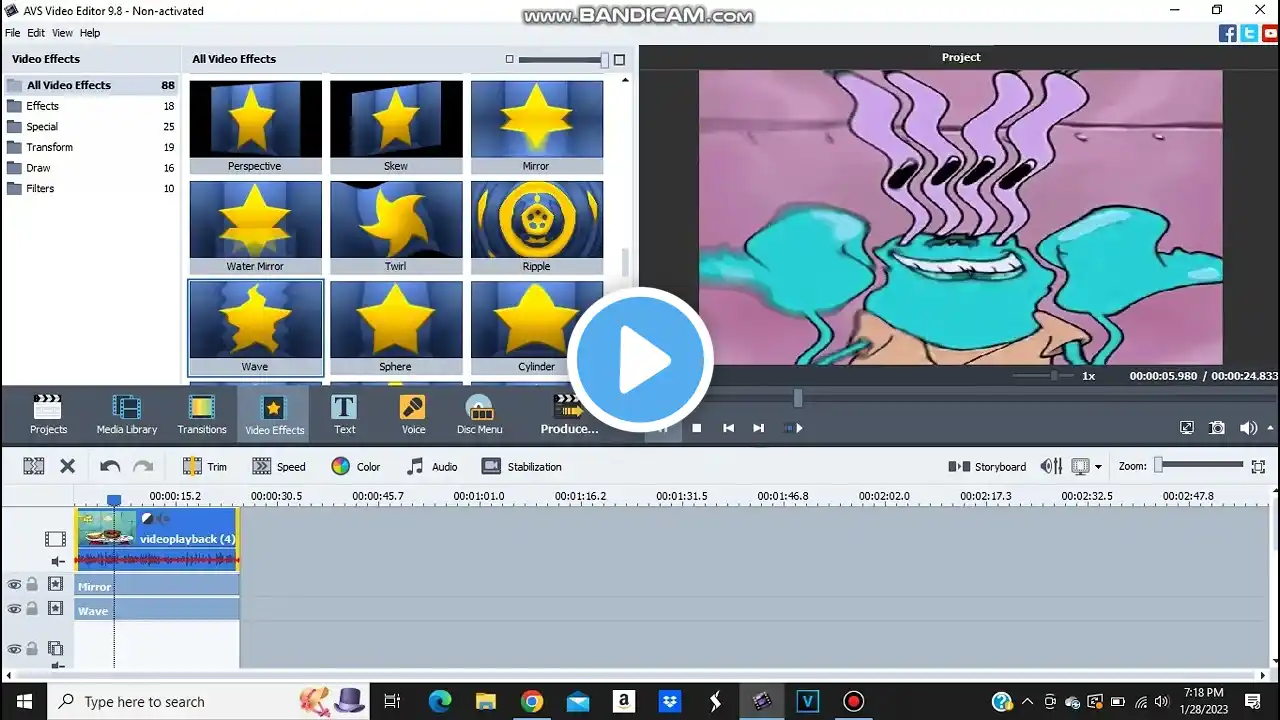
Task: Open the Transitions panel
Action: point(202,415)
